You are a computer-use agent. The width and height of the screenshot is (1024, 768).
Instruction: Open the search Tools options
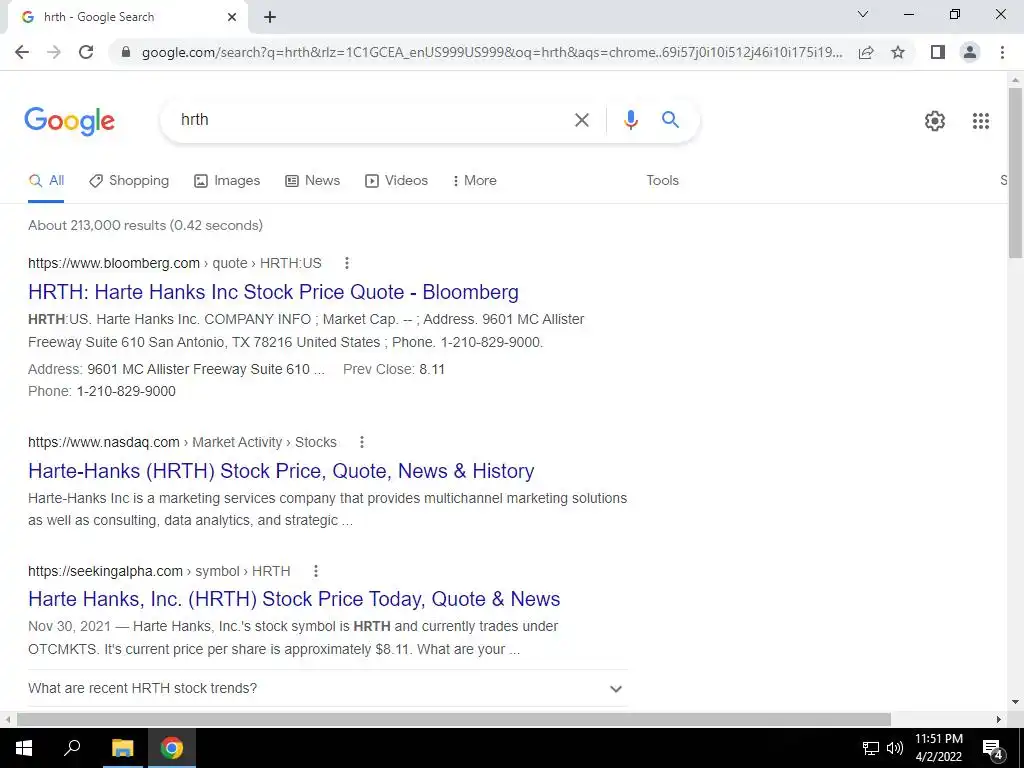point(662,181)
